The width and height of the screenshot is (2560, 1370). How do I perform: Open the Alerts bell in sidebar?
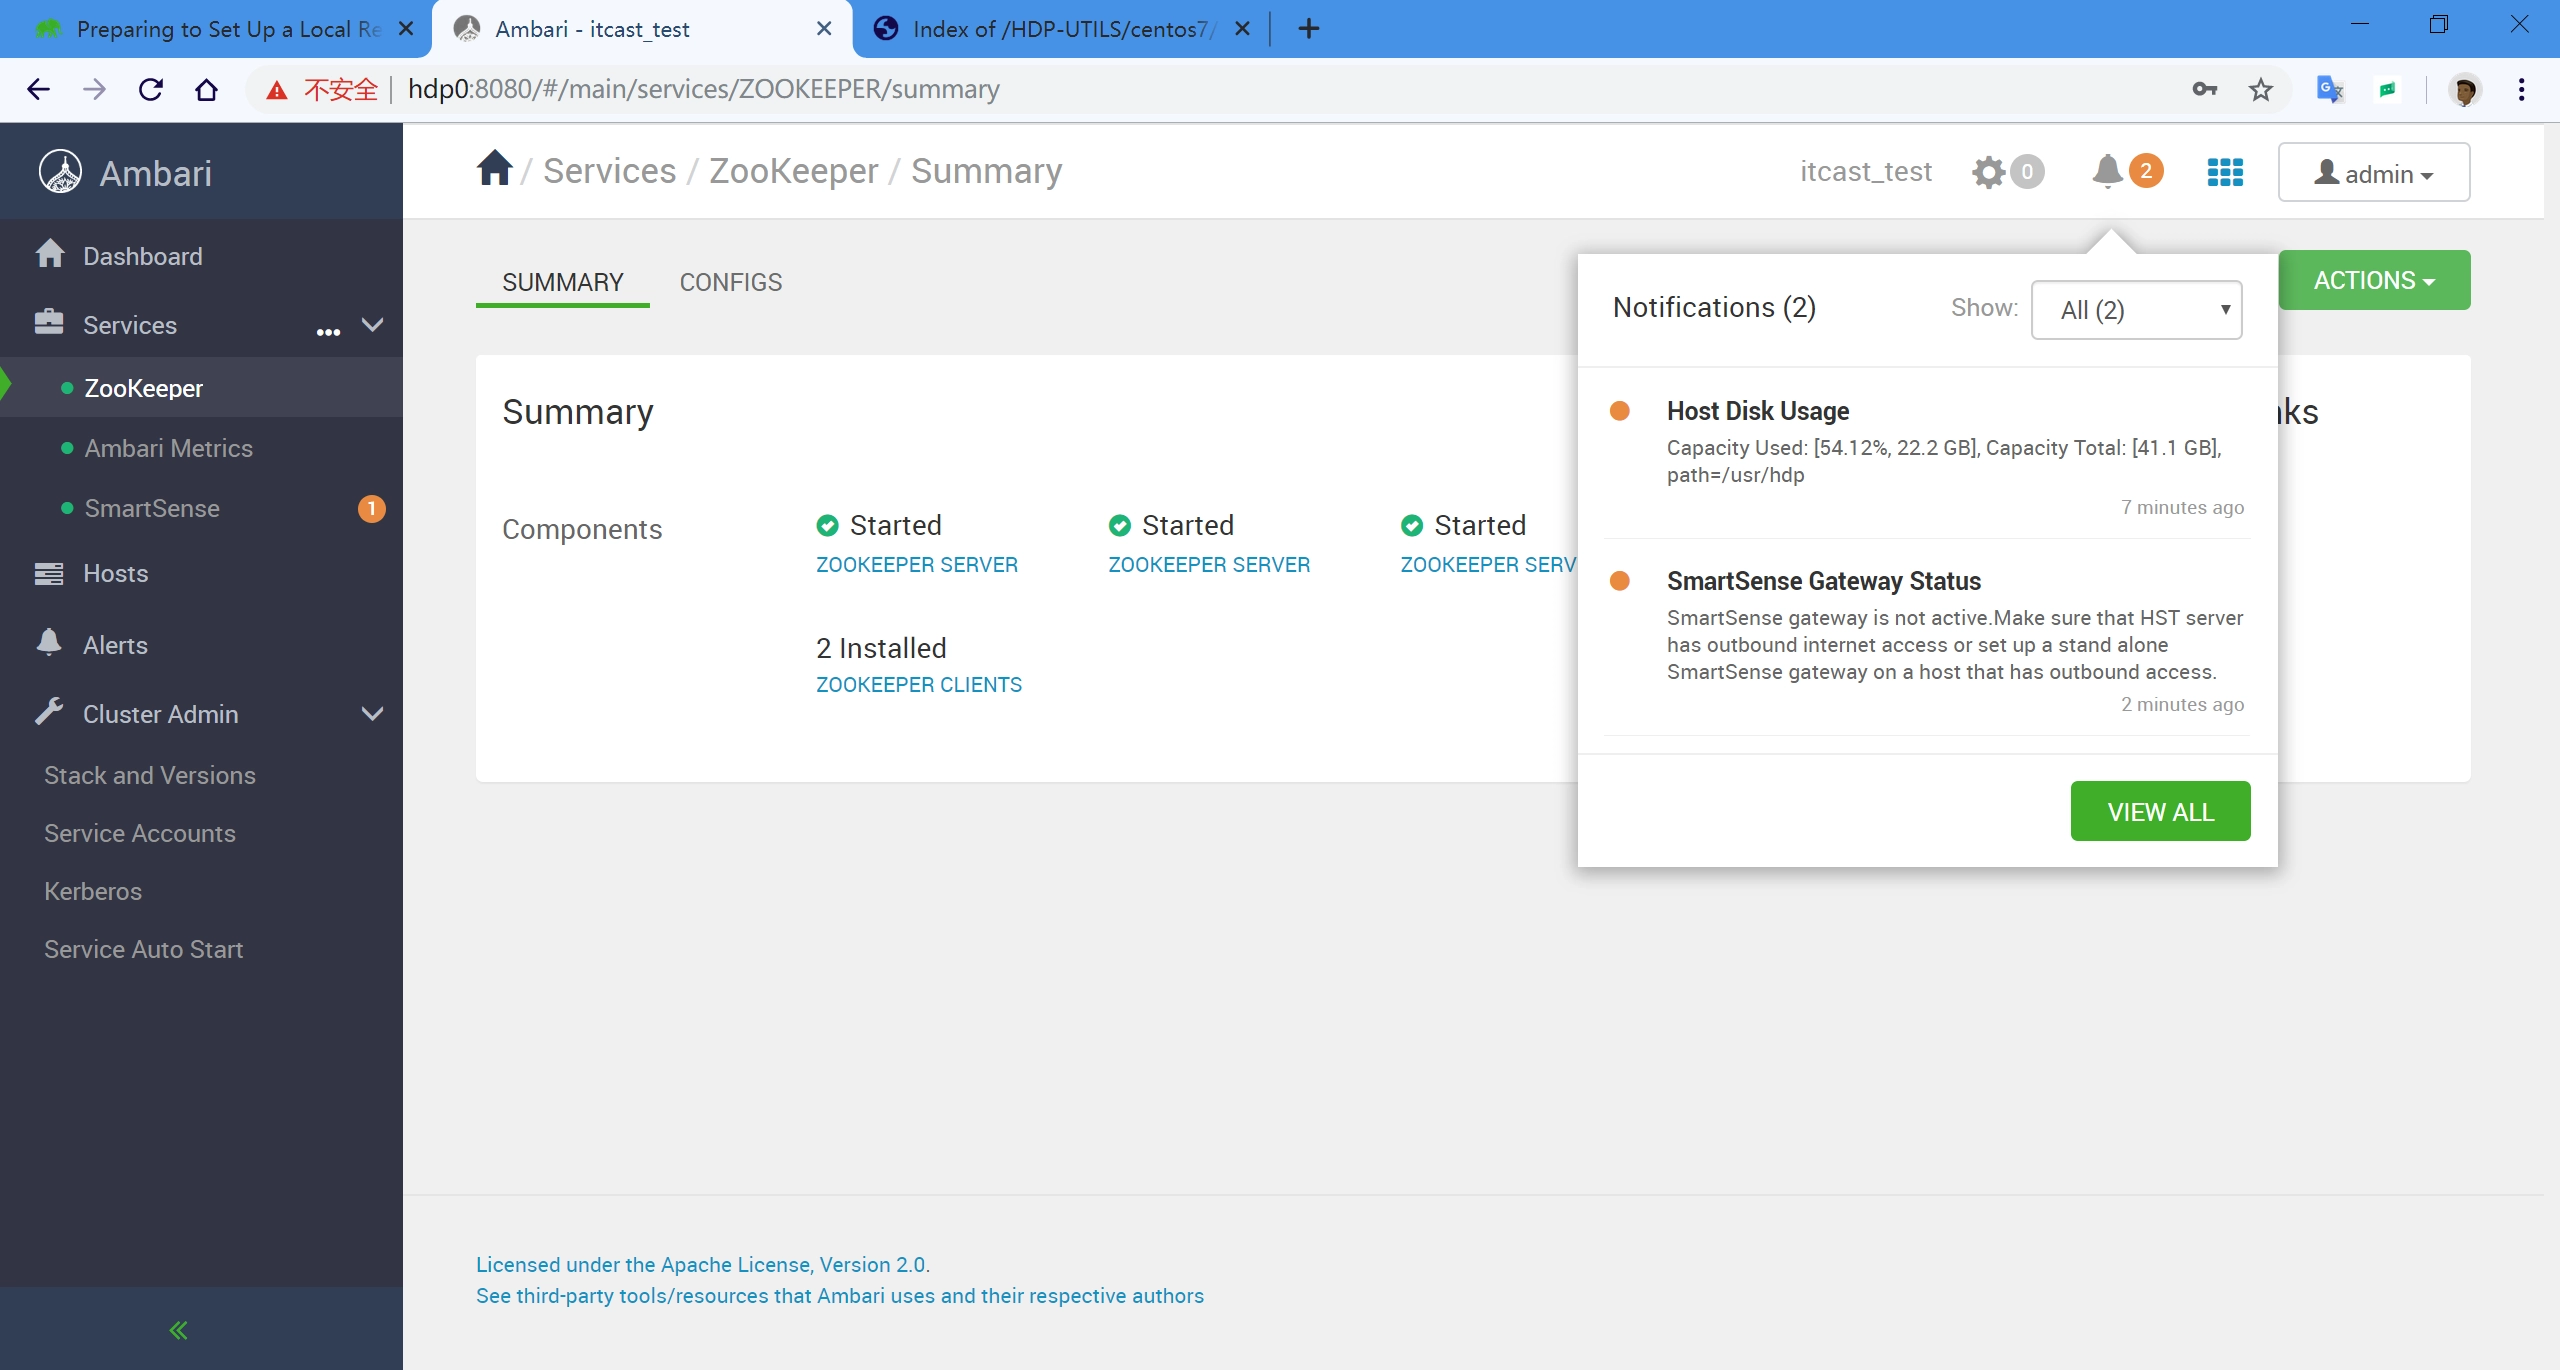(x=49, y=642)
